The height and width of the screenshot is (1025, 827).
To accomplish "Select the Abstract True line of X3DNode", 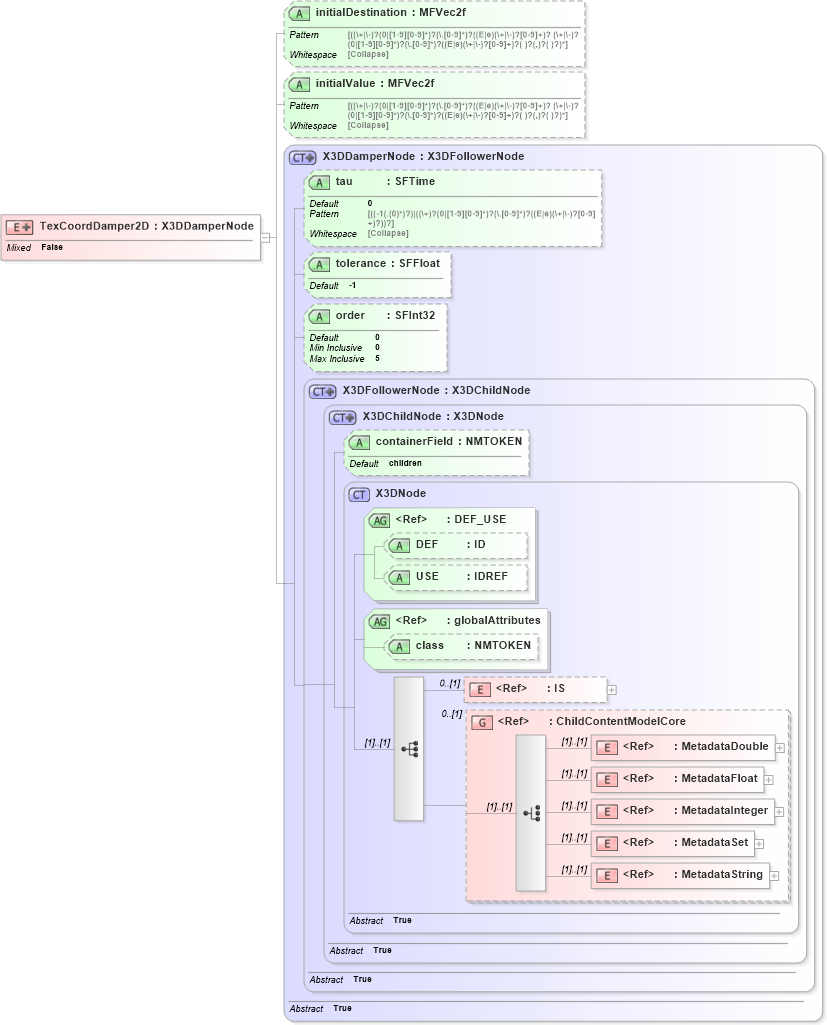I will tap(380, 920).
